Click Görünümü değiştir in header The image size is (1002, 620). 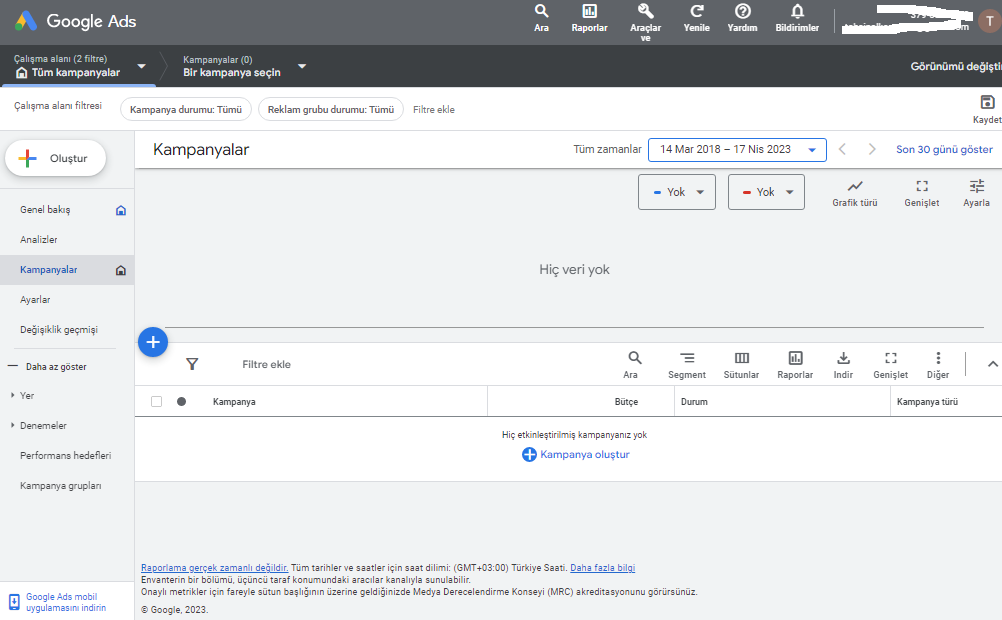point(956,66)
